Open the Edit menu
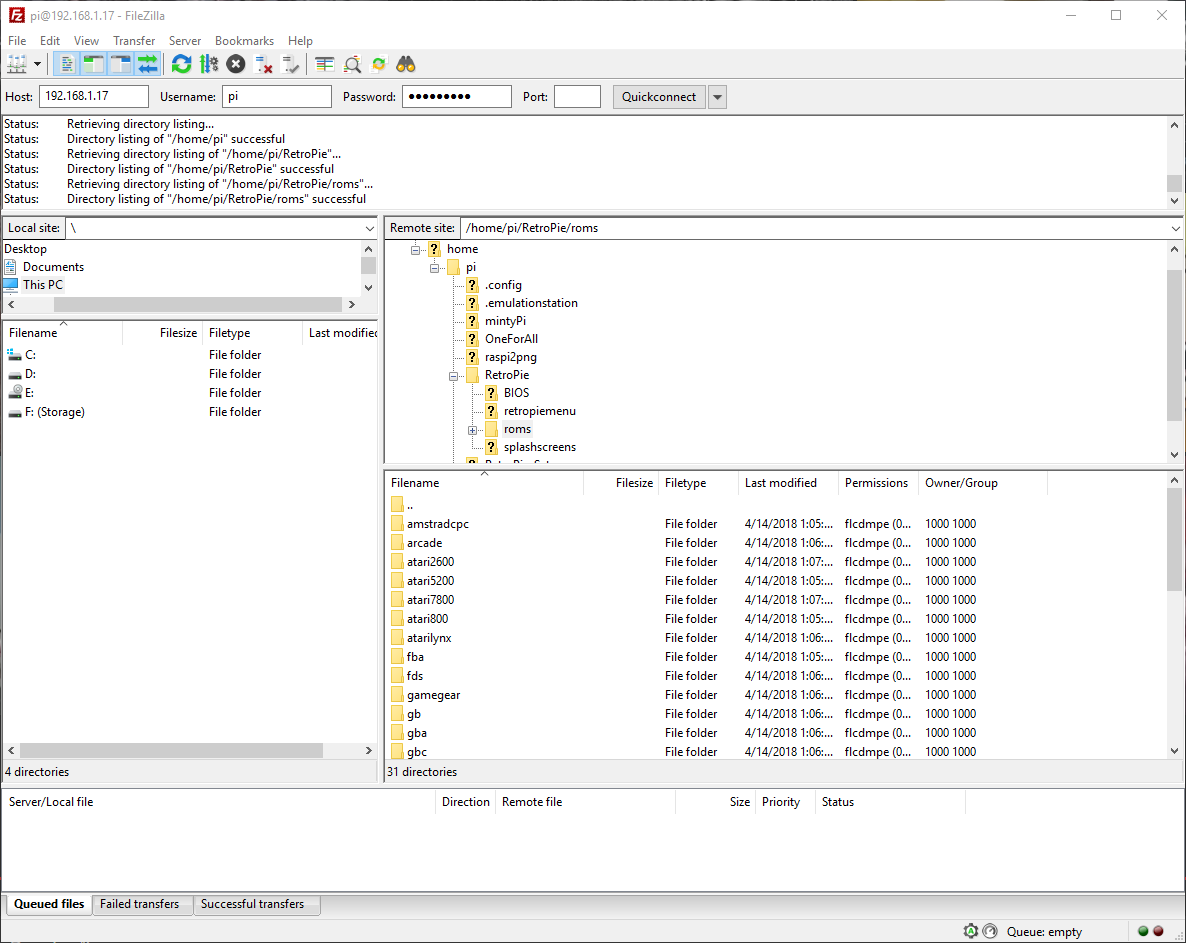1186x943 pixels. click(x=50, y=41)
